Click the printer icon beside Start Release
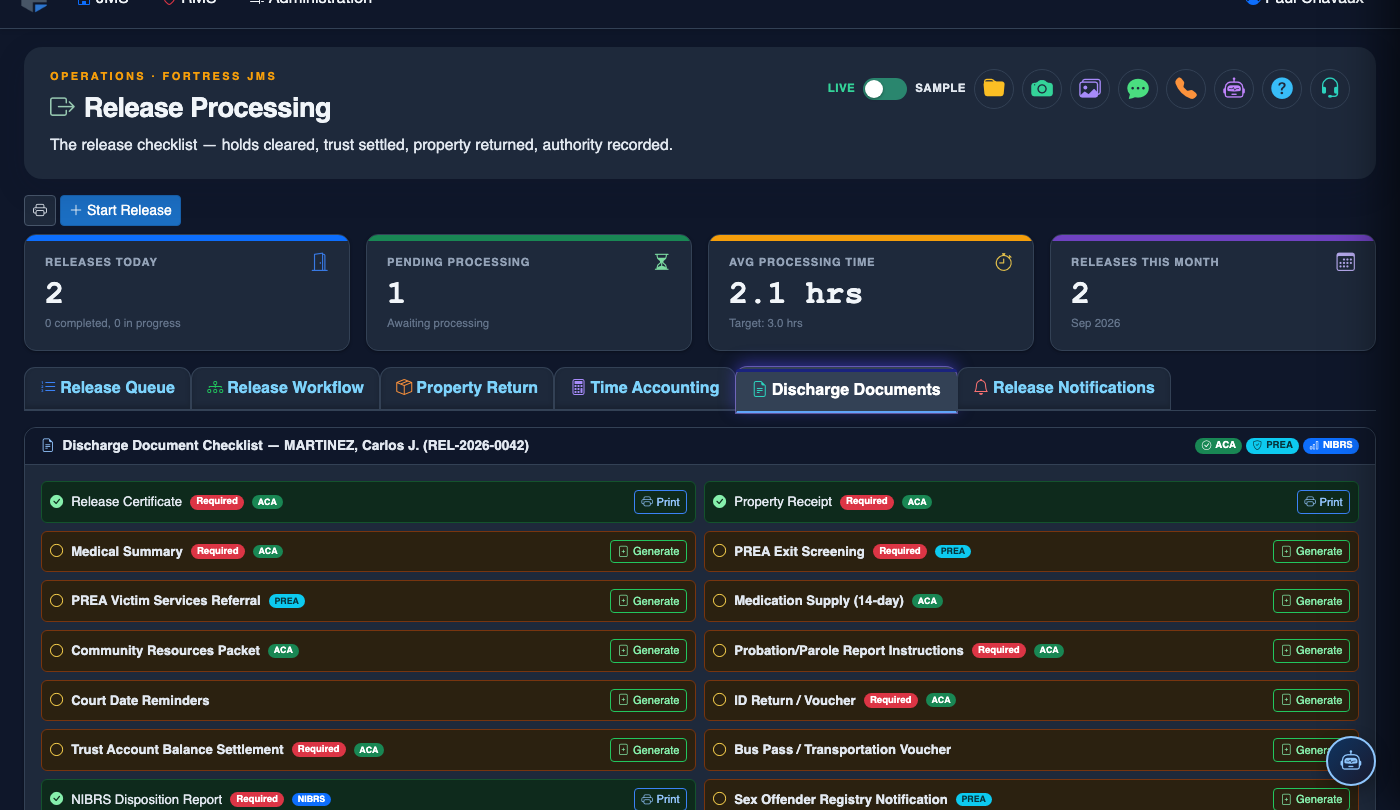This screenshot has height=810, width=1400. tap(40, 210)
